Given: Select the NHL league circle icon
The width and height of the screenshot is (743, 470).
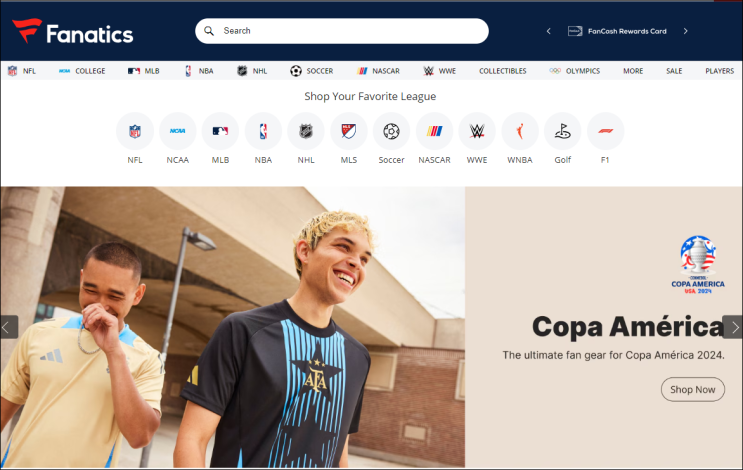Looking at the screenshot, I should (x=306, y=131).
